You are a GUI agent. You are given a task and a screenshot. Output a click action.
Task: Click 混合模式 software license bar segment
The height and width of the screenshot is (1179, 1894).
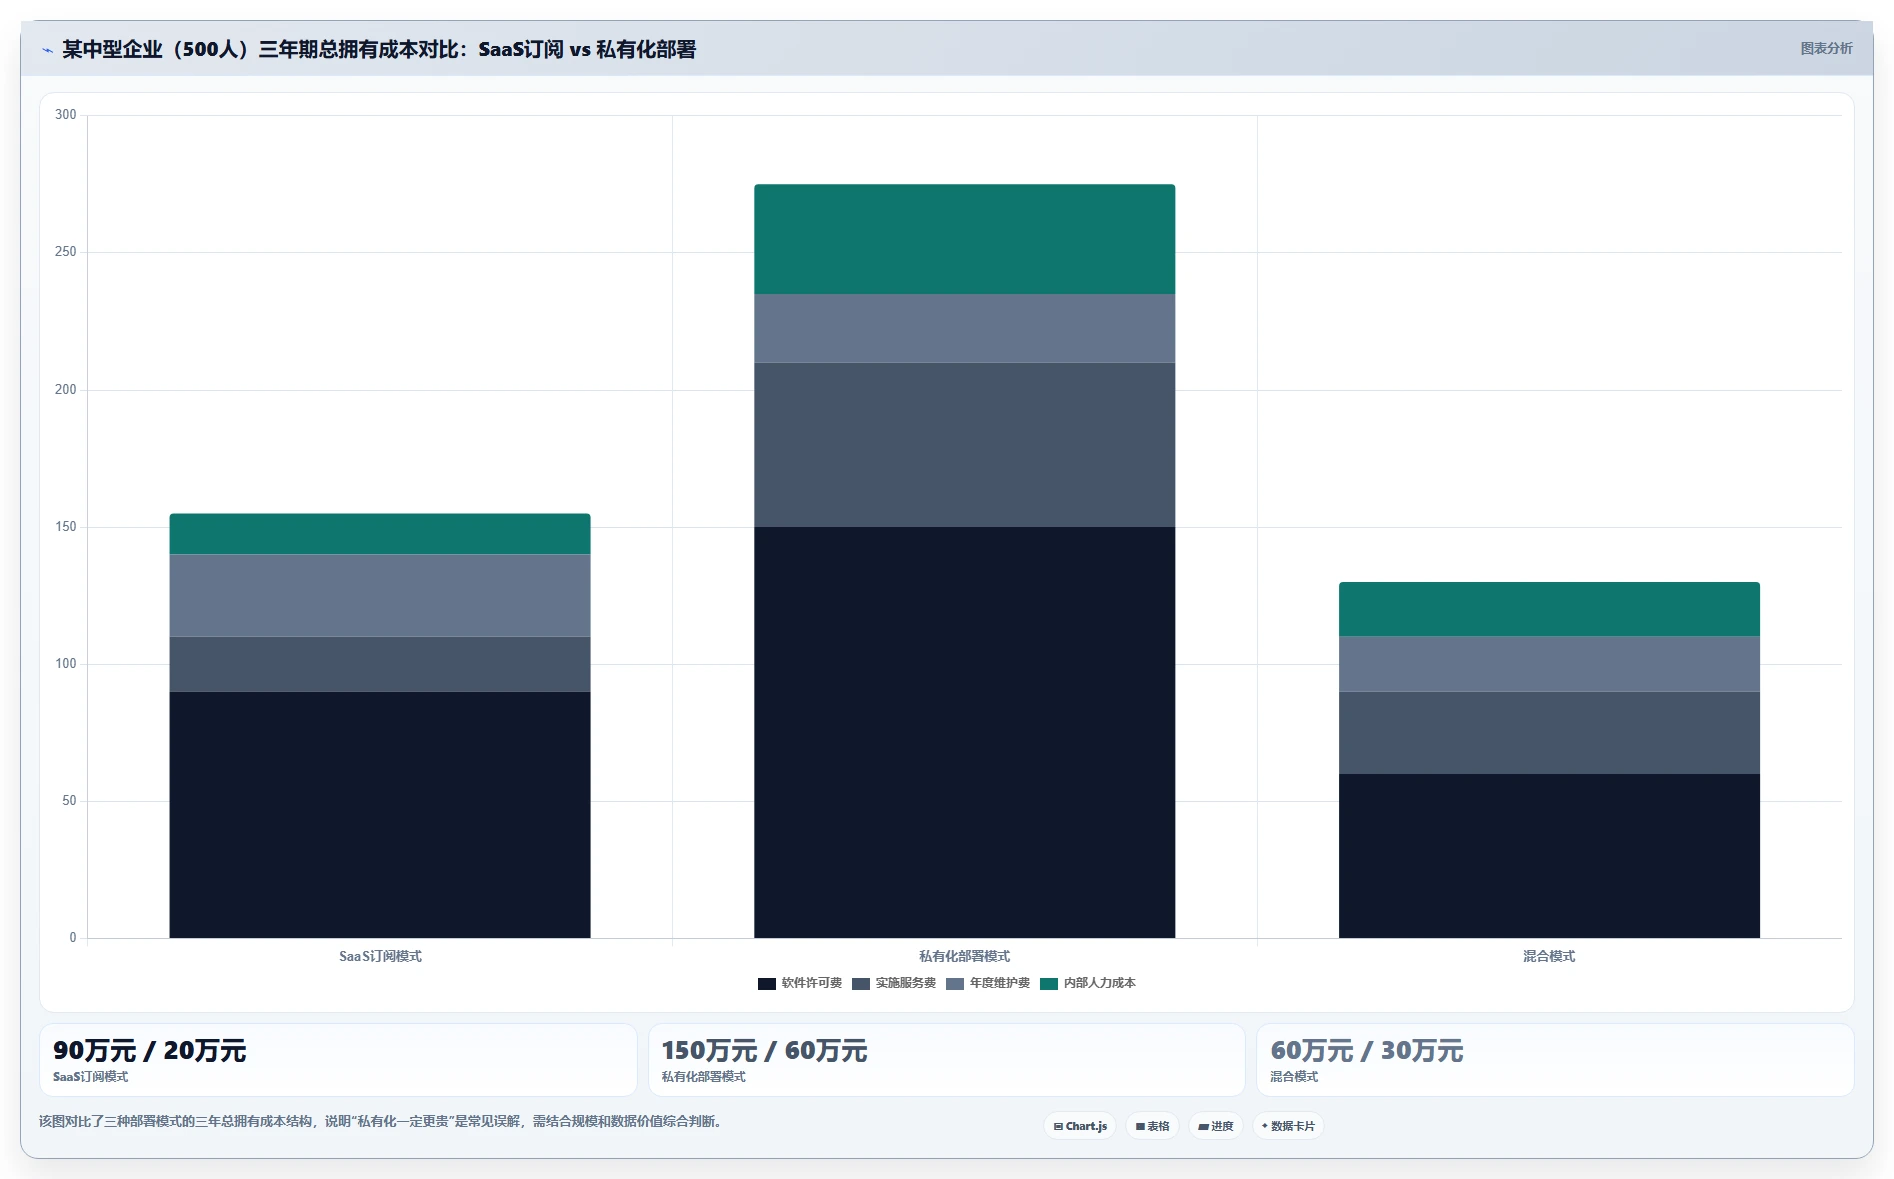[x=1549, y=856]
